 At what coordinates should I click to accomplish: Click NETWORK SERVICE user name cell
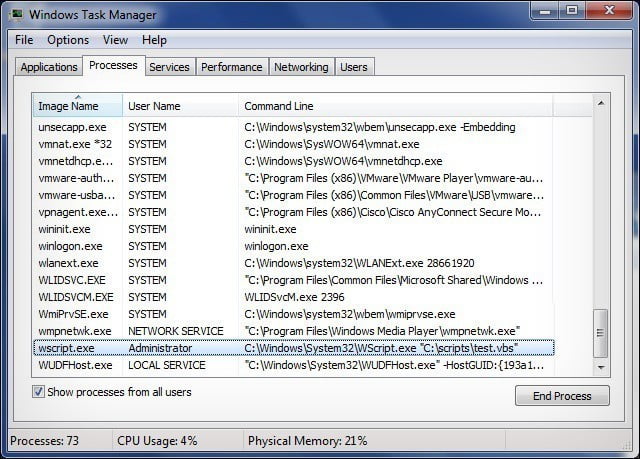[x=176, y=331]
